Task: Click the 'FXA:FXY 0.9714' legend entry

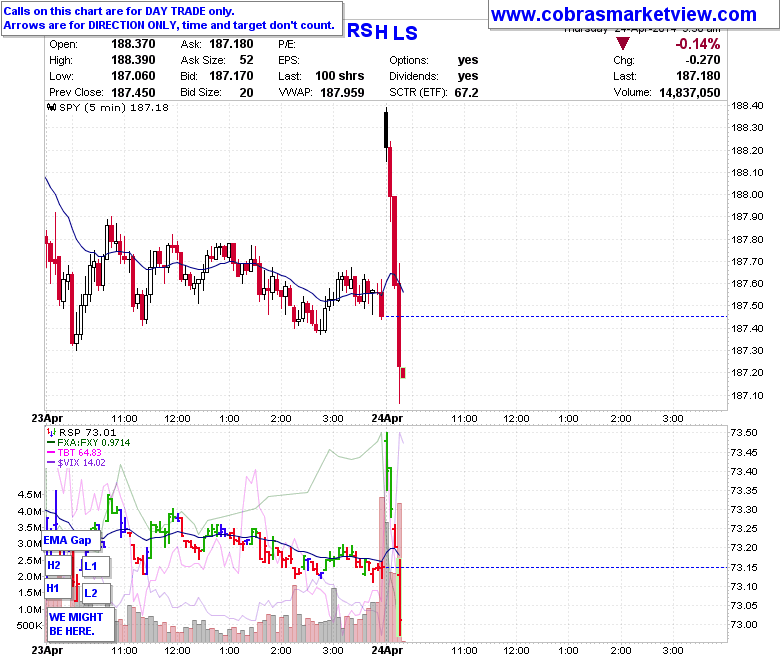Action: (94, 442)
